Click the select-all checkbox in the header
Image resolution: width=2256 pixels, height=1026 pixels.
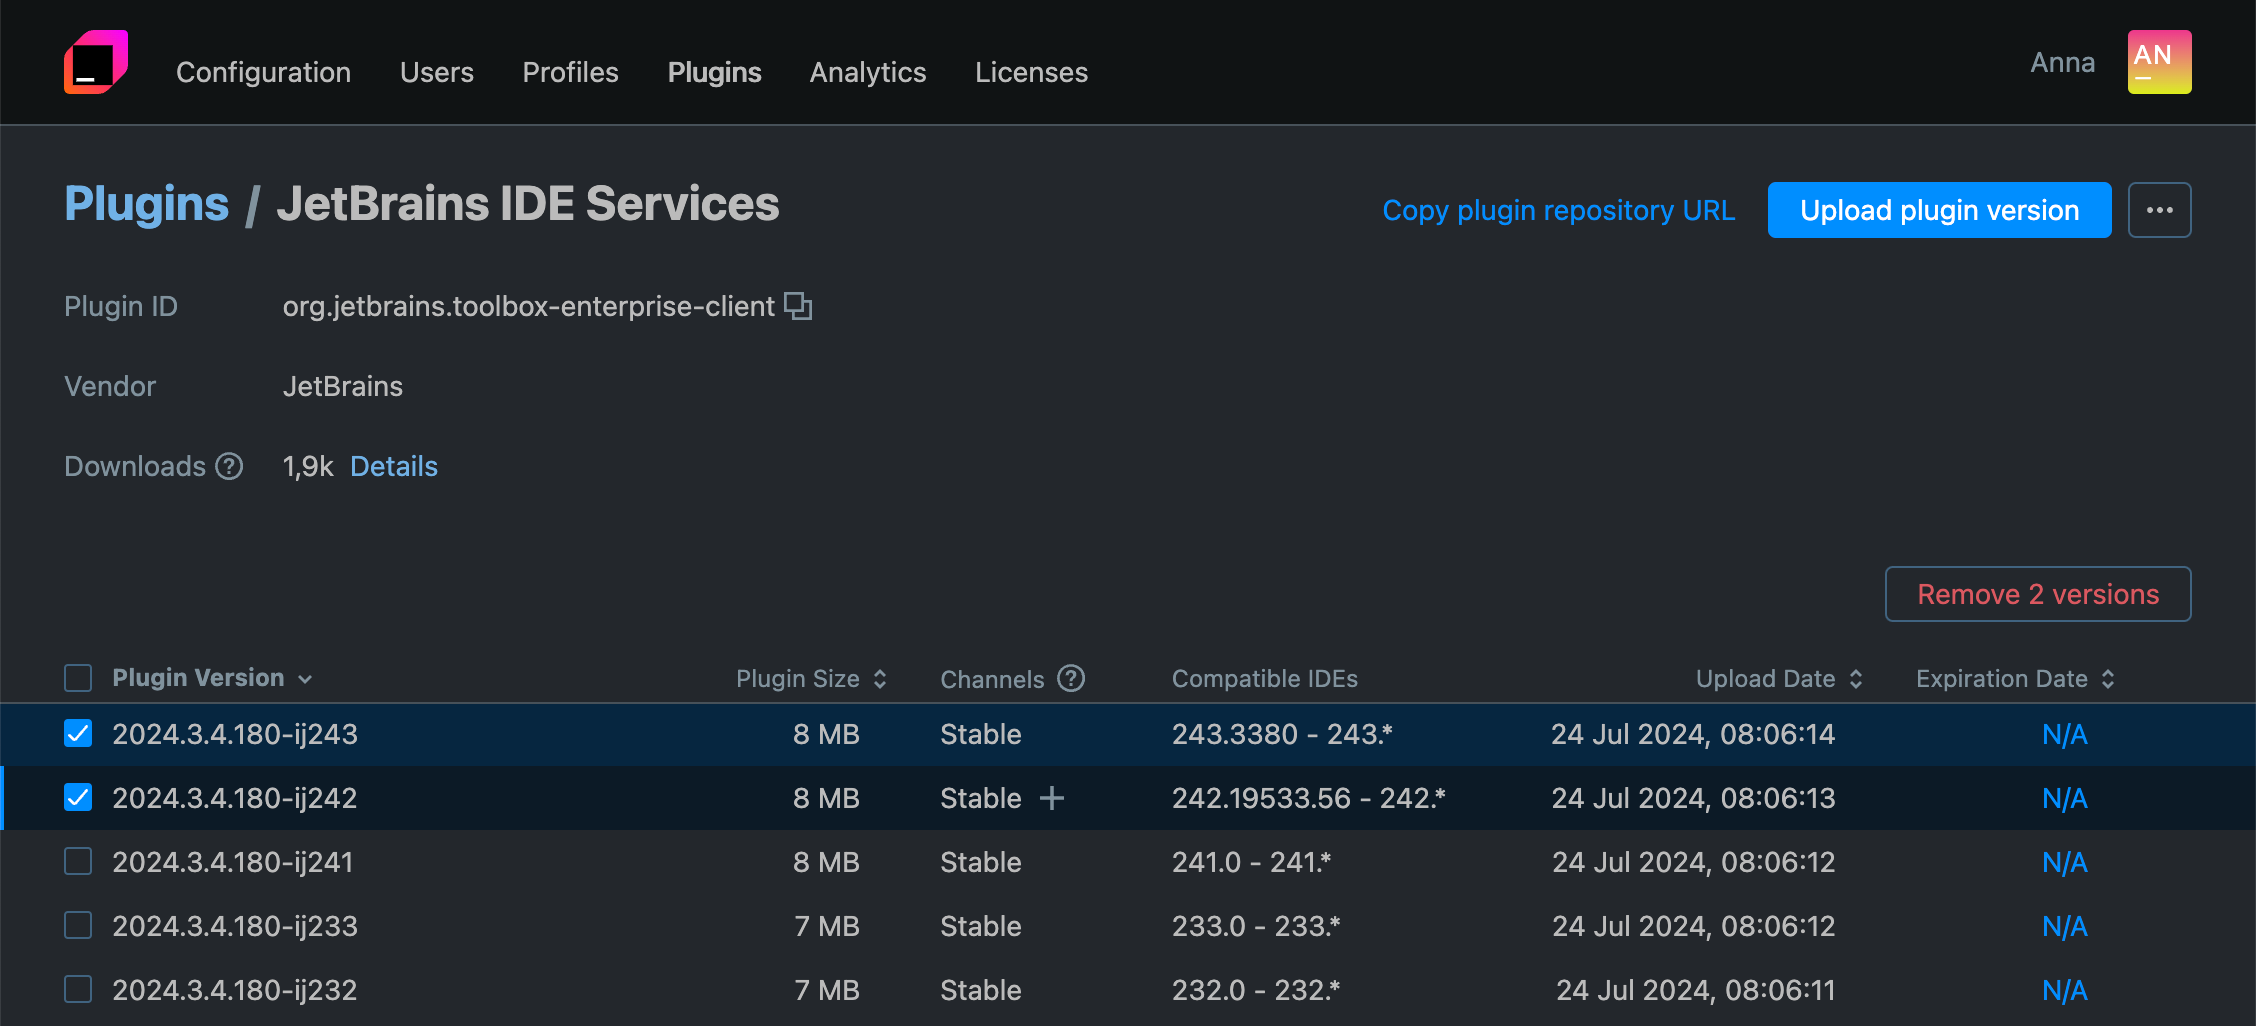[77, 678]
